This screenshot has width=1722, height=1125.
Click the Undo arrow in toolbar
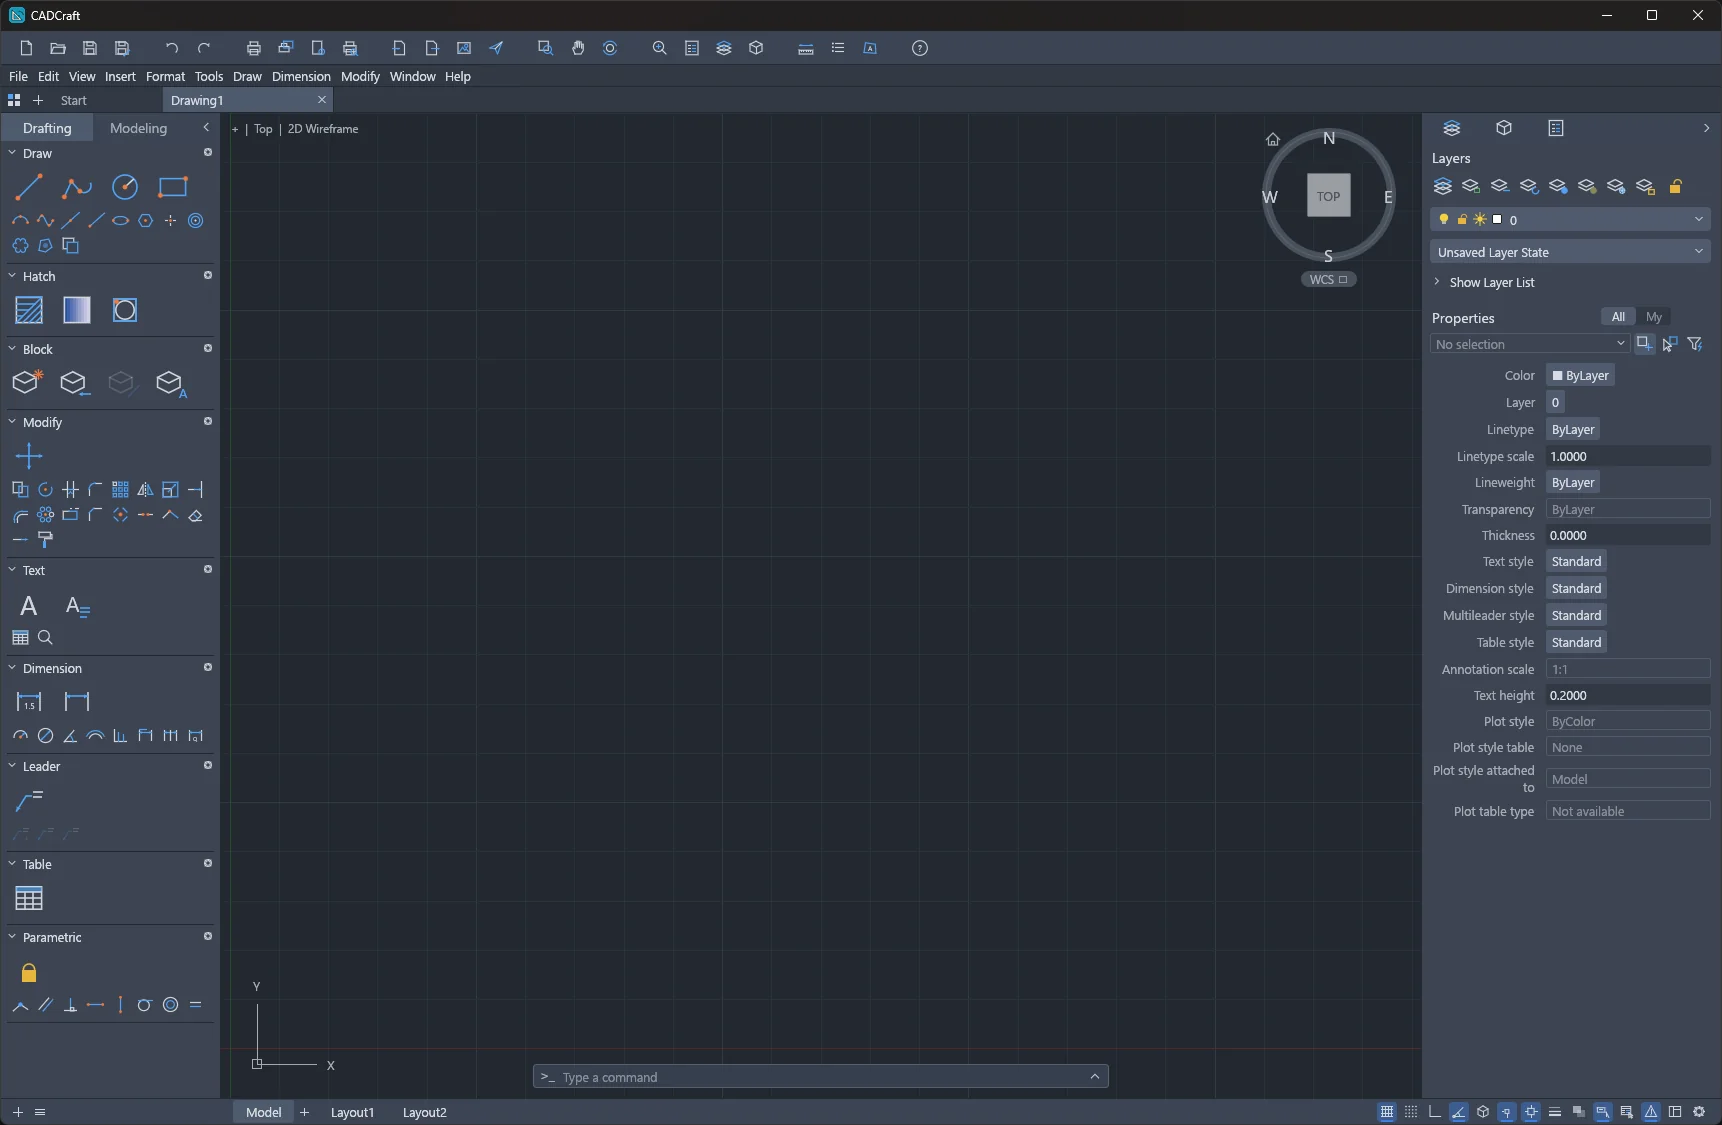[172, 48]
